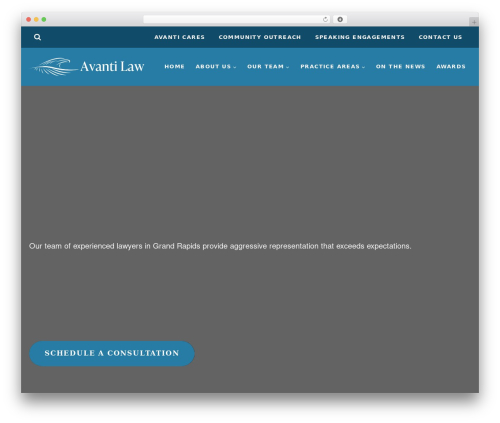Focus the browser address bar

click(x=237, y=19)
